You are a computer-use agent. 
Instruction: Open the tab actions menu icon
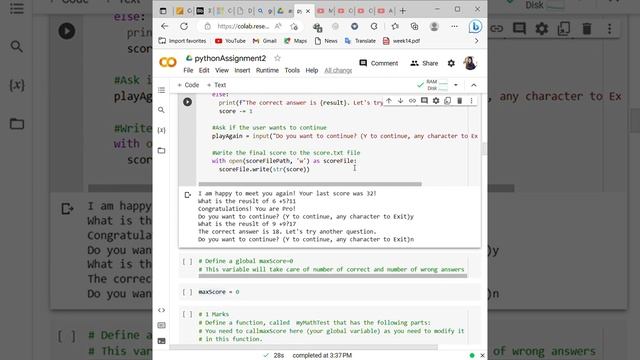pos(163,11)
